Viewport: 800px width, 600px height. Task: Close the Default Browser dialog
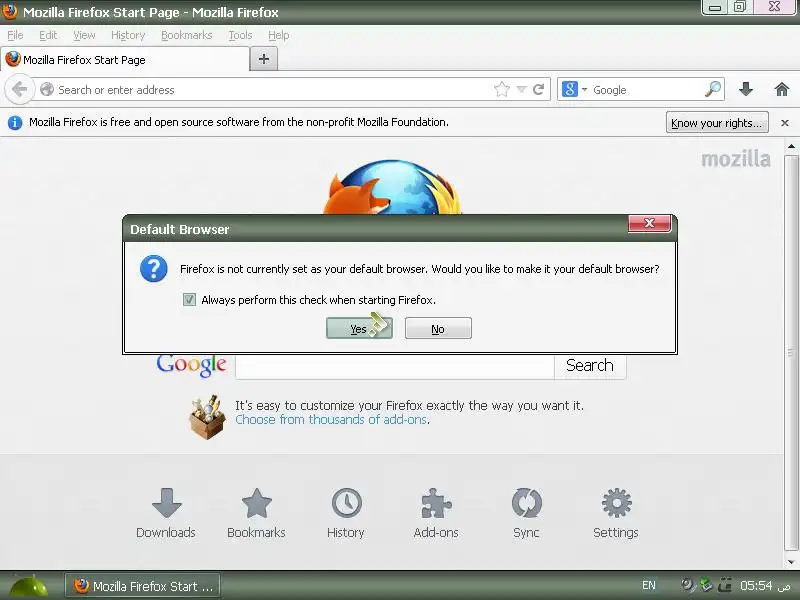649,223
